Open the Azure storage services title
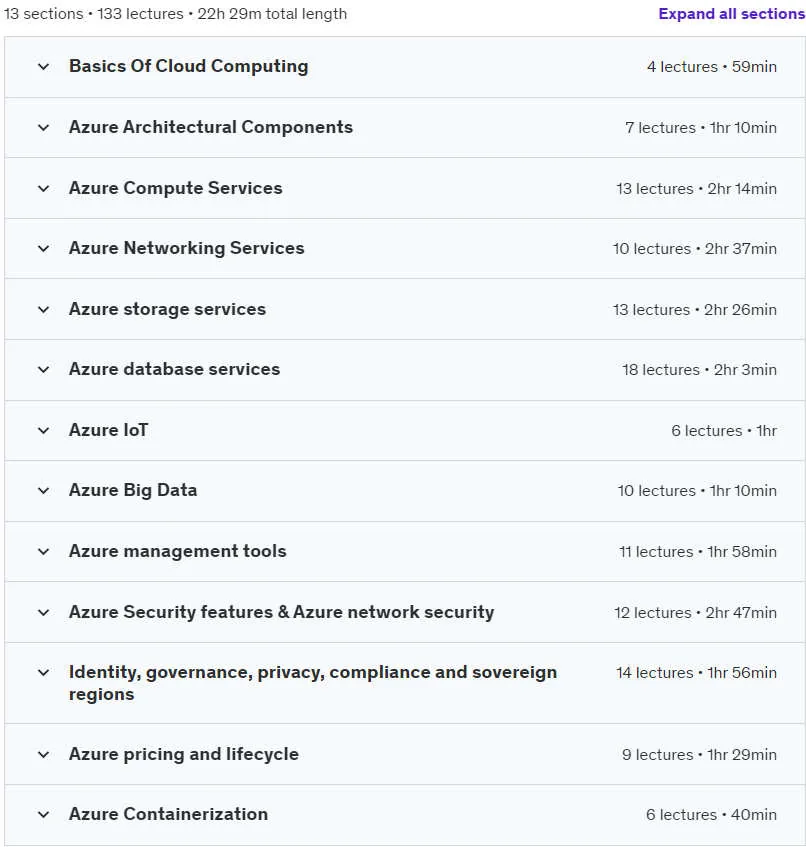 pos(167,309)
